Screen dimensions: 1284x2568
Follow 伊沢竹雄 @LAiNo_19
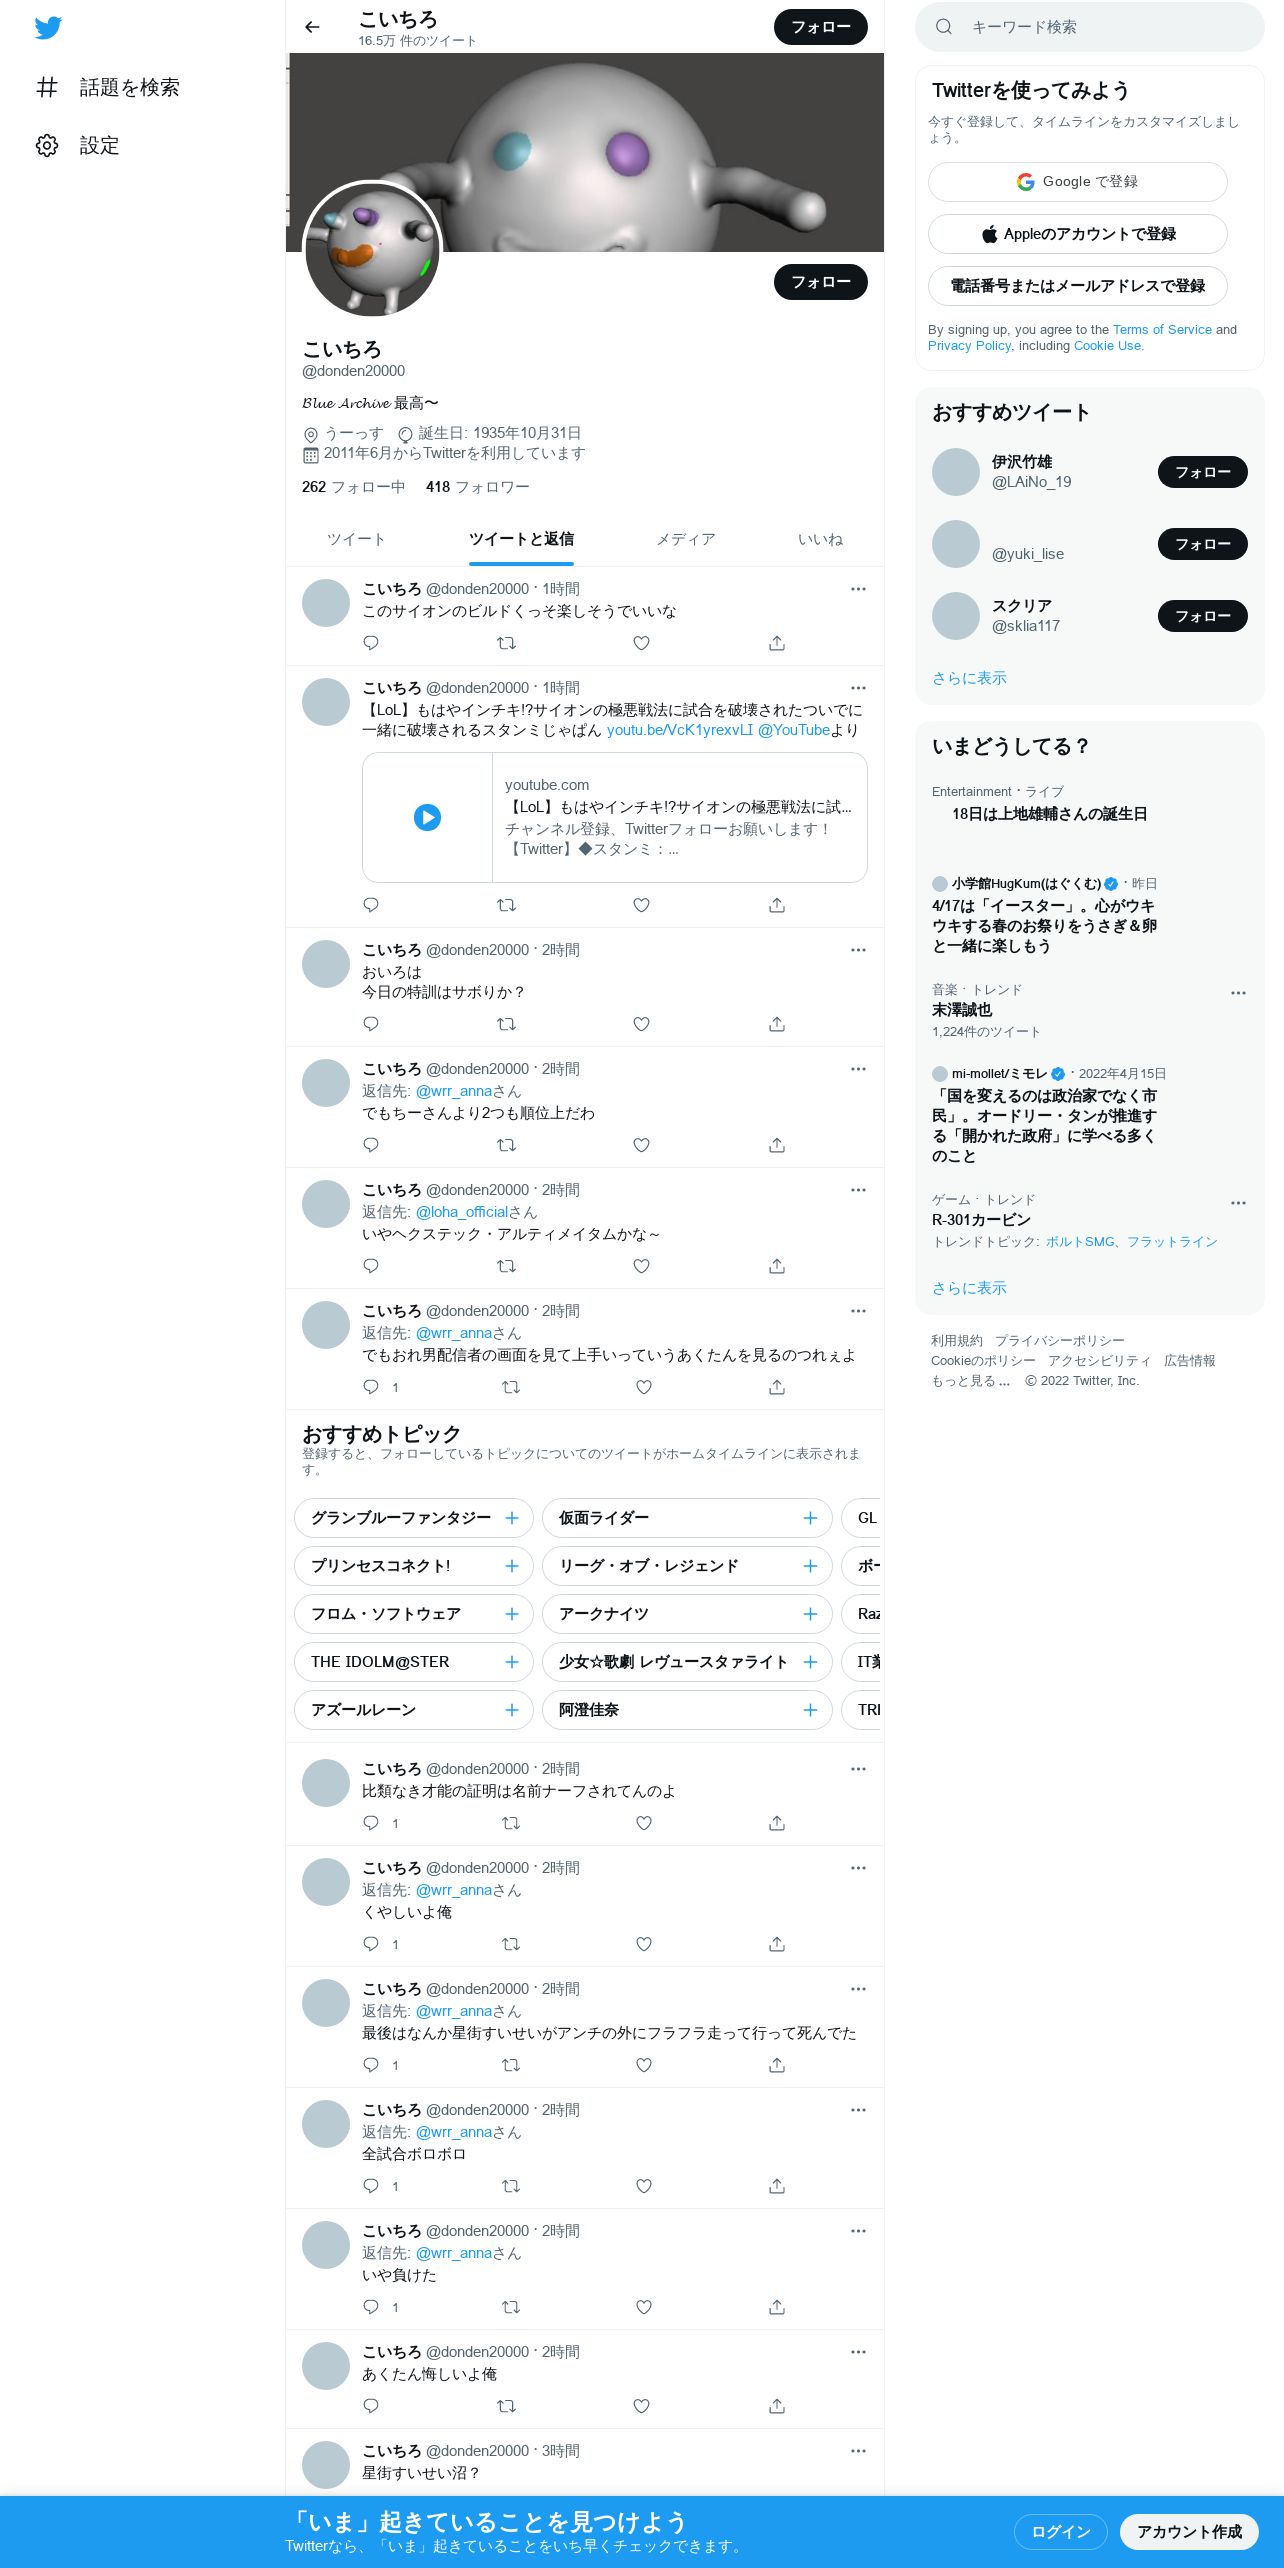[x=1203, y=472]
